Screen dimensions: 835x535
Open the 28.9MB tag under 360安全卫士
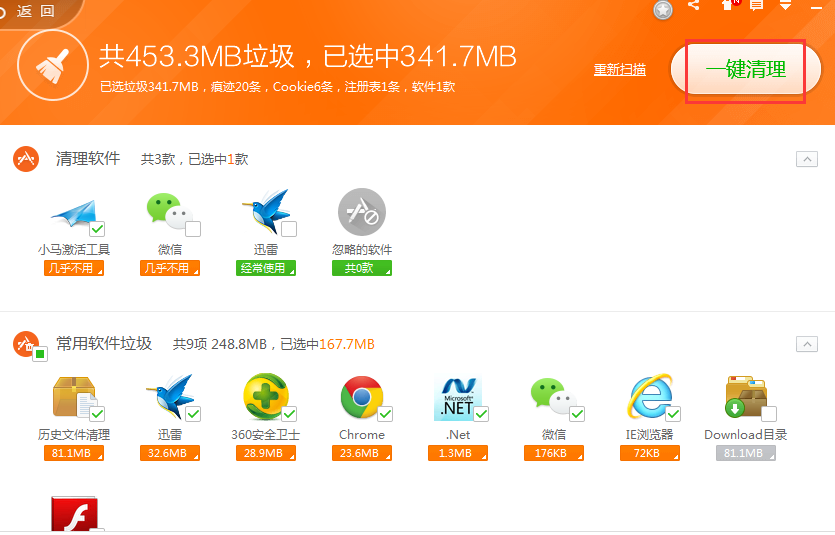(x=266, y=453)
